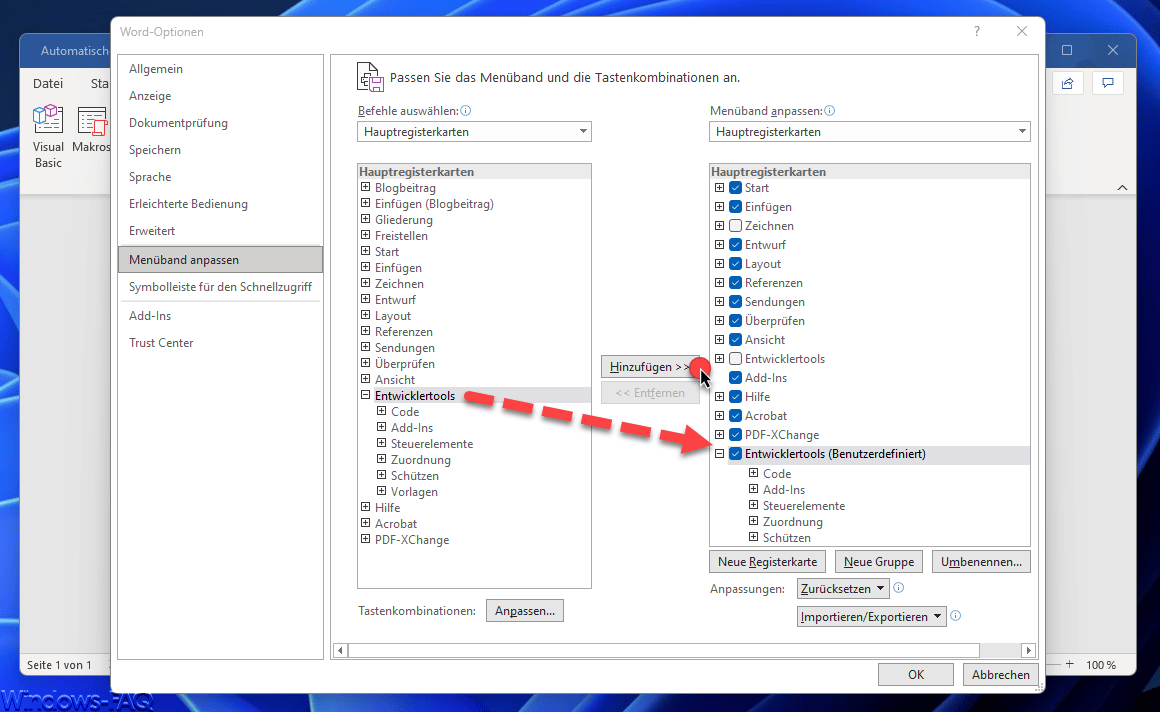Open Anzeige options category
1160x712 pixels.
[x=220, y=96]
